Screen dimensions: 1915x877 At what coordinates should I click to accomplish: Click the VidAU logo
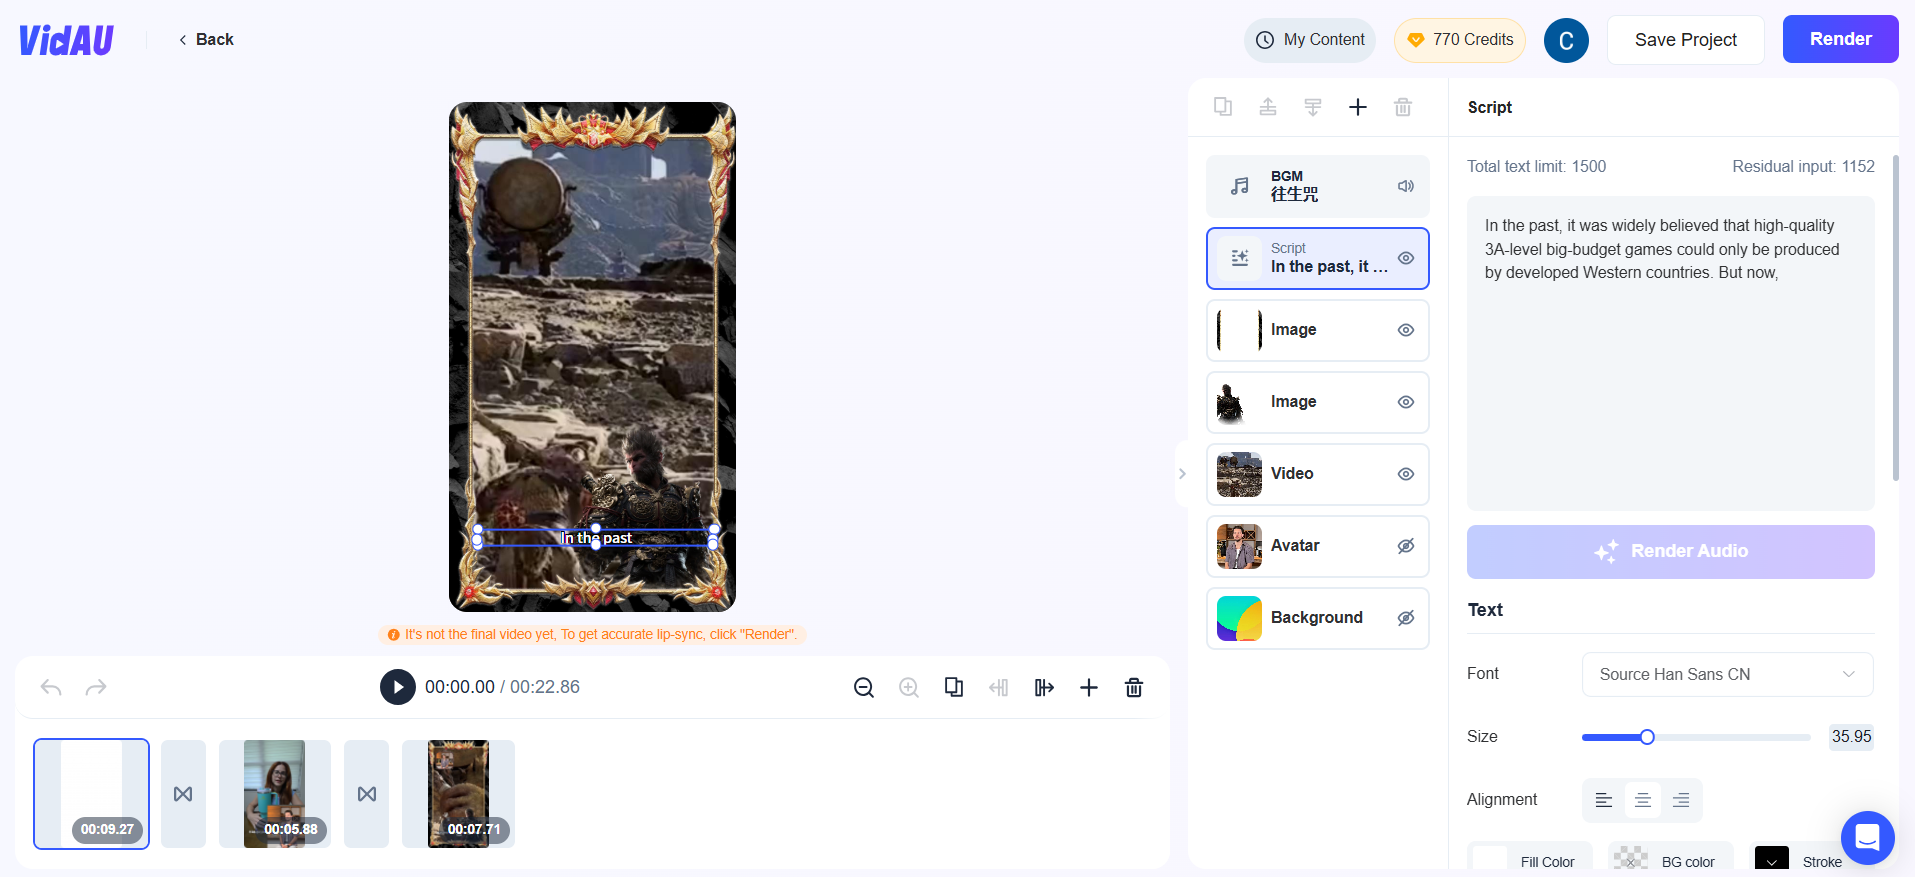(66, 40)
